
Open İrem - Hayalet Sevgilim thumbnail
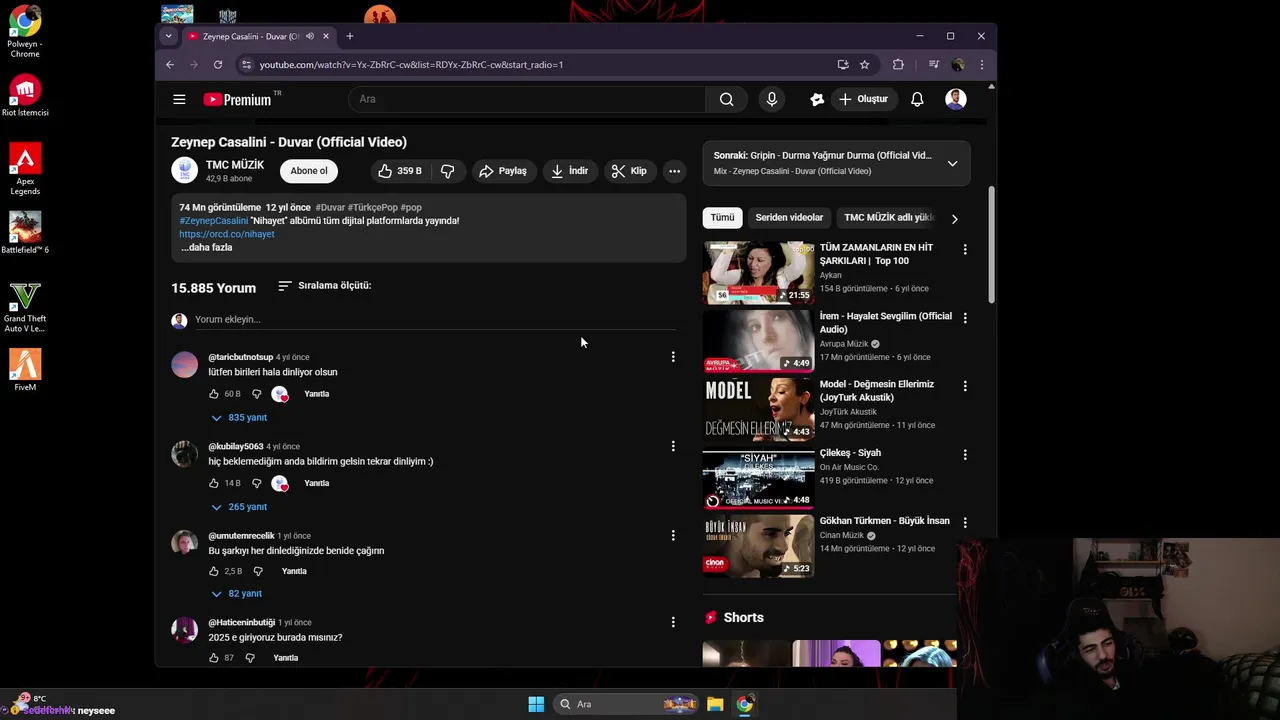coord(758,341)
